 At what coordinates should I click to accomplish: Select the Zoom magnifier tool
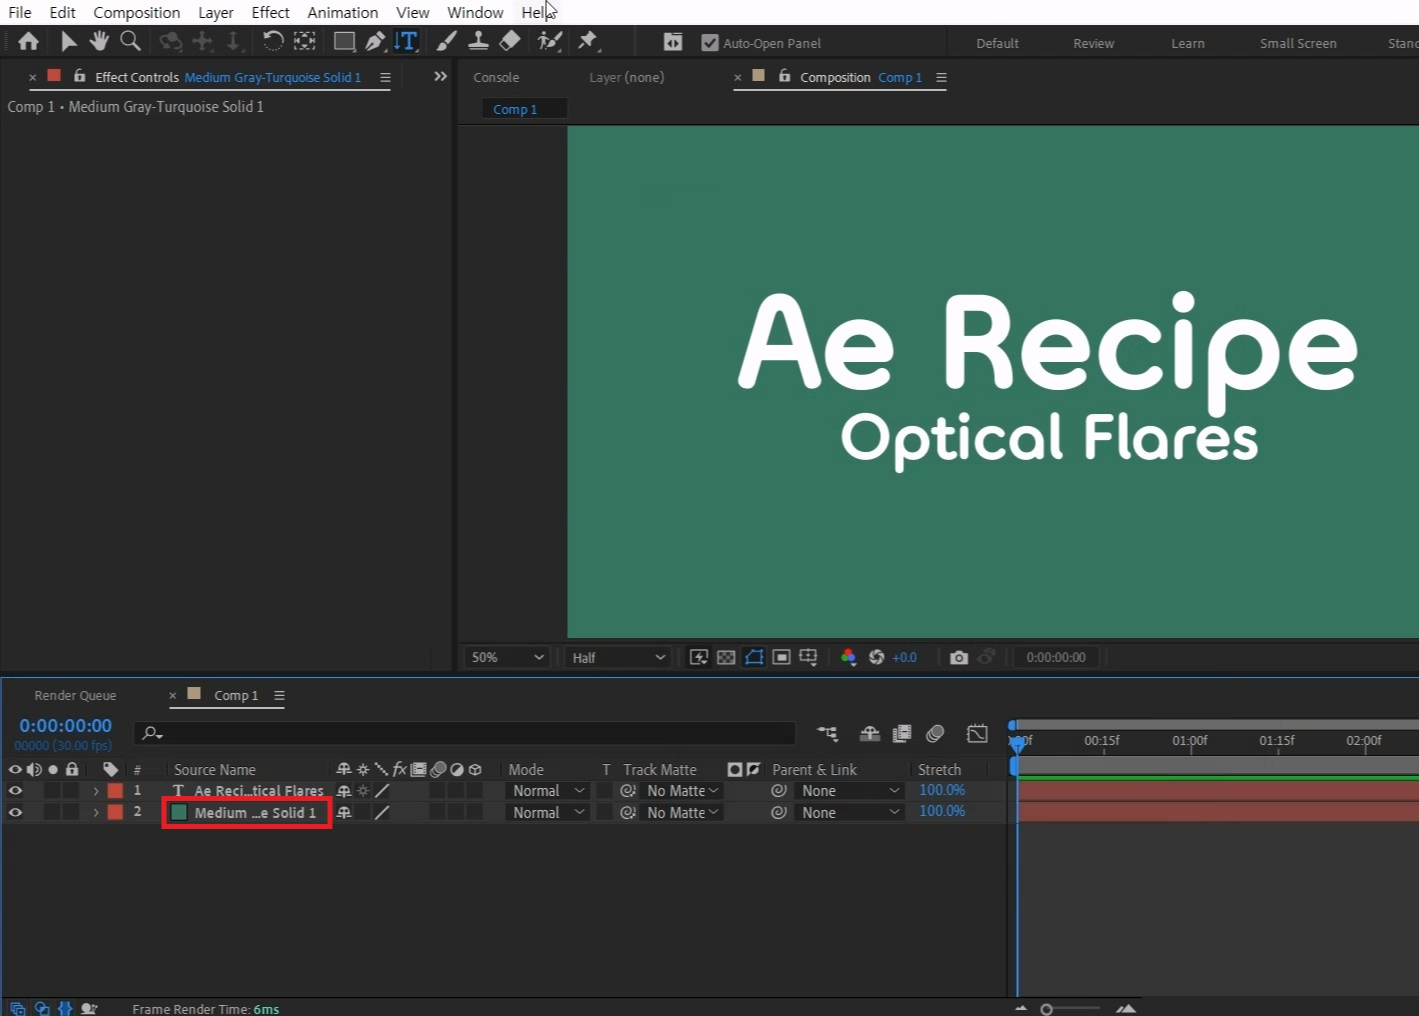(x=130, y=41)
